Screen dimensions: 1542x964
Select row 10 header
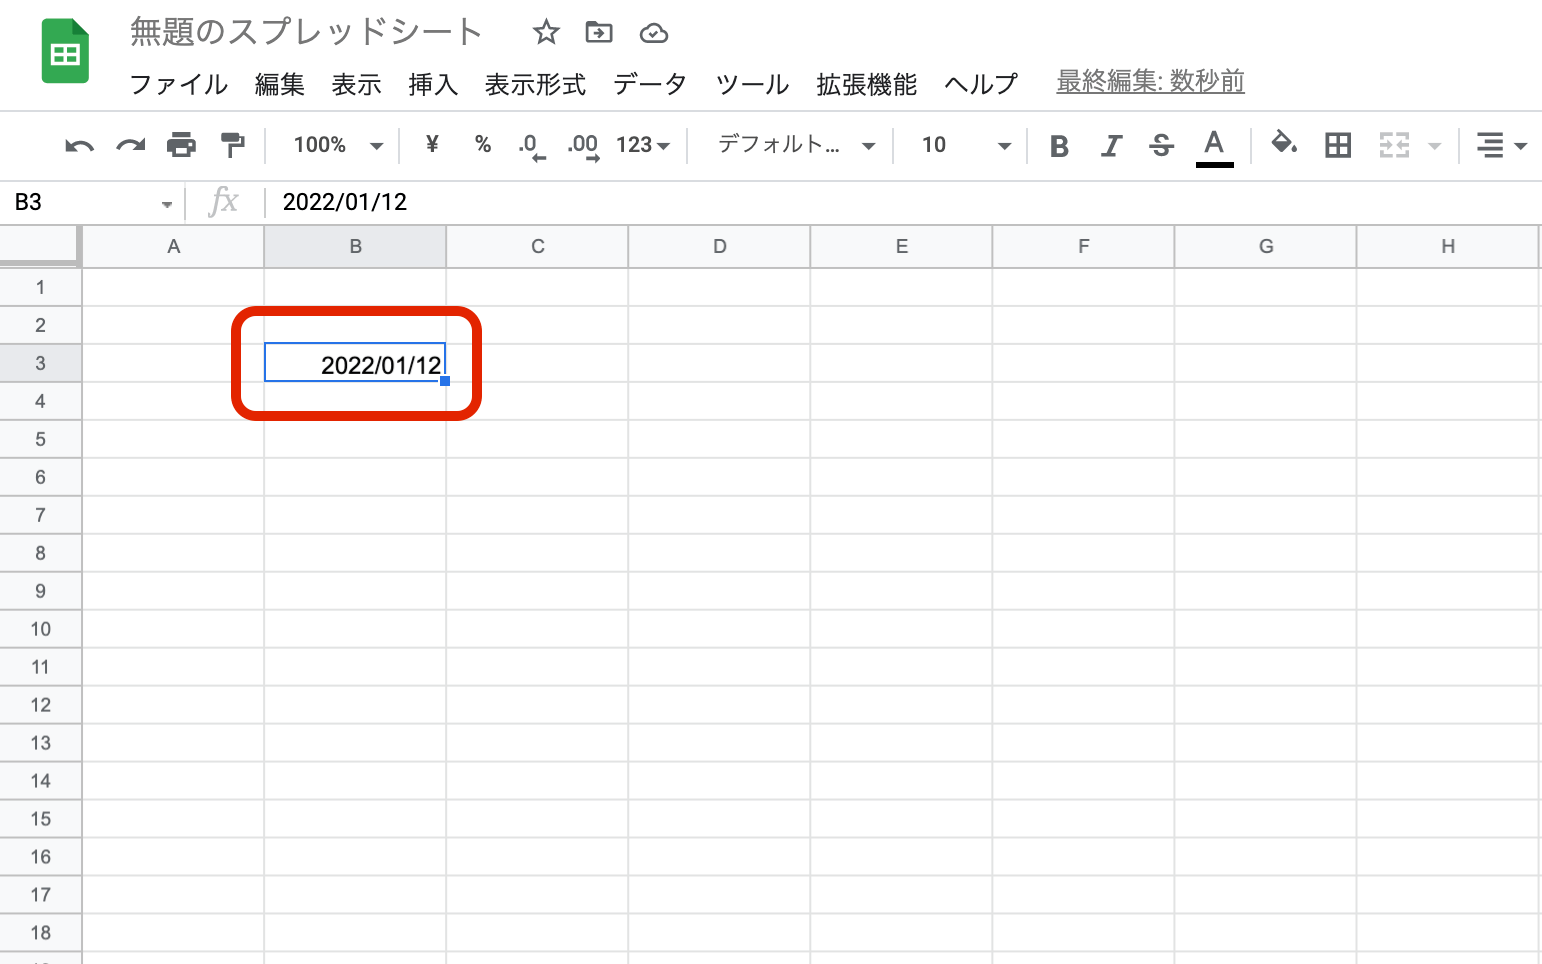tap(40, 629)
